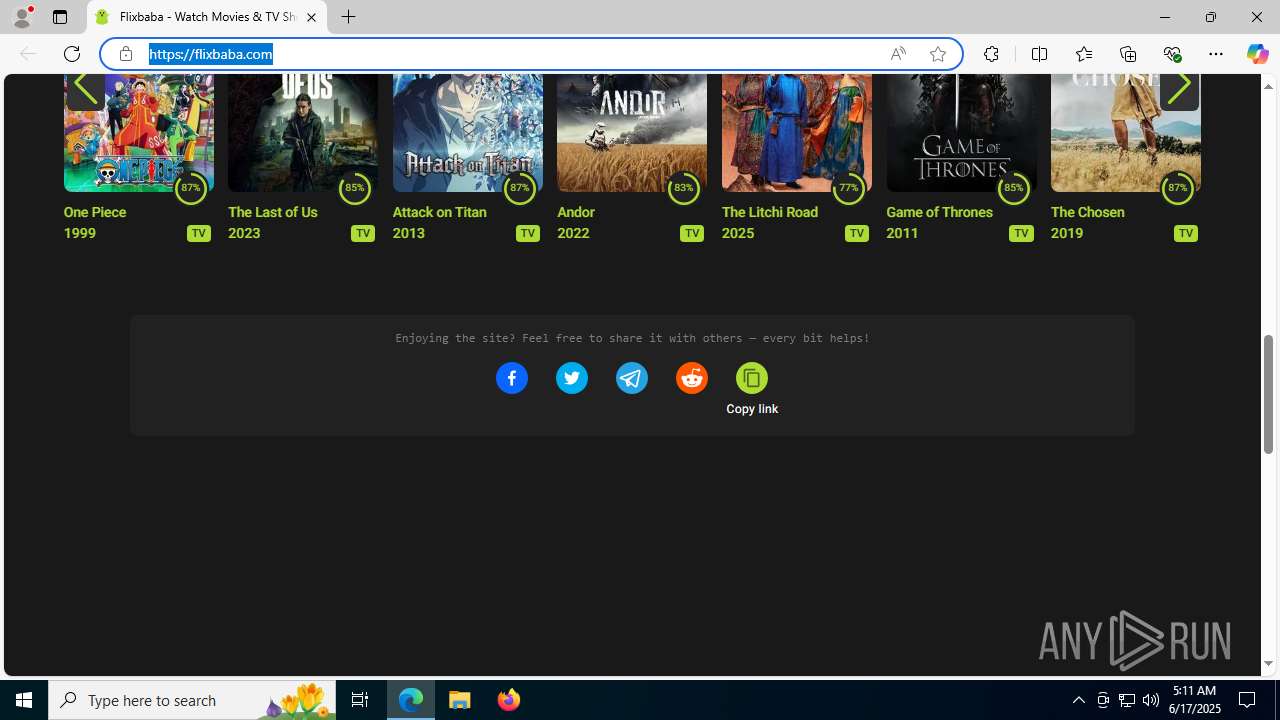The width and height of the screenshot is (1280, 720).
Task: Close the Flixbaba tab
Action: tap(311, 17)
